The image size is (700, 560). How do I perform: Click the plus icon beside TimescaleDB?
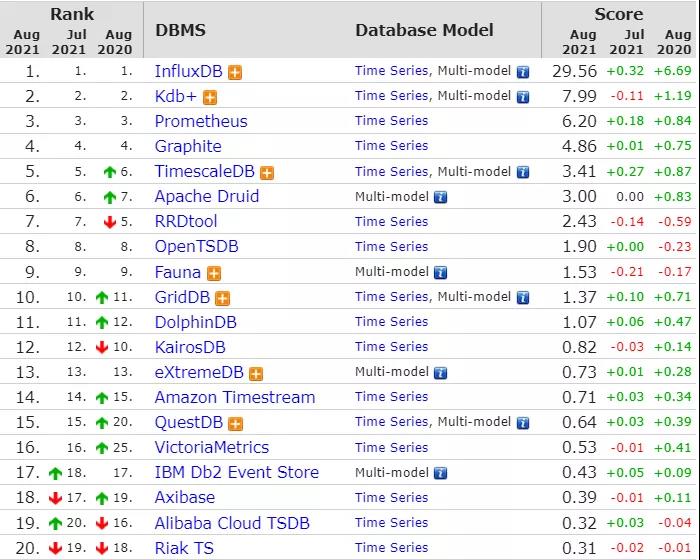coord(267,172)
